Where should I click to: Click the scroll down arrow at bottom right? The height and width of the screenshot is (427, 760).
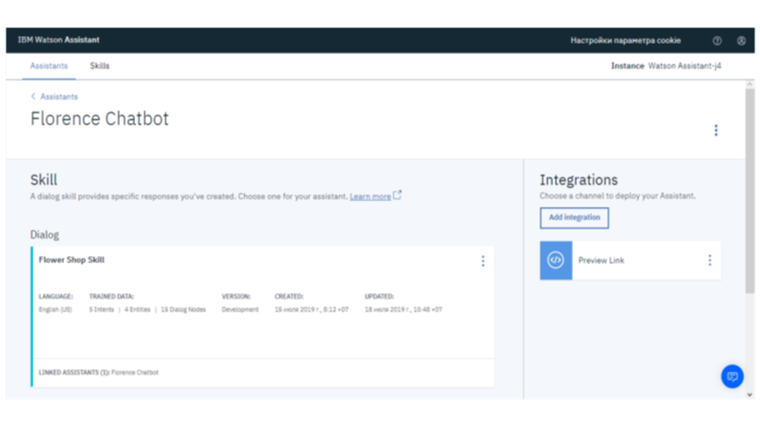(750, 395)
